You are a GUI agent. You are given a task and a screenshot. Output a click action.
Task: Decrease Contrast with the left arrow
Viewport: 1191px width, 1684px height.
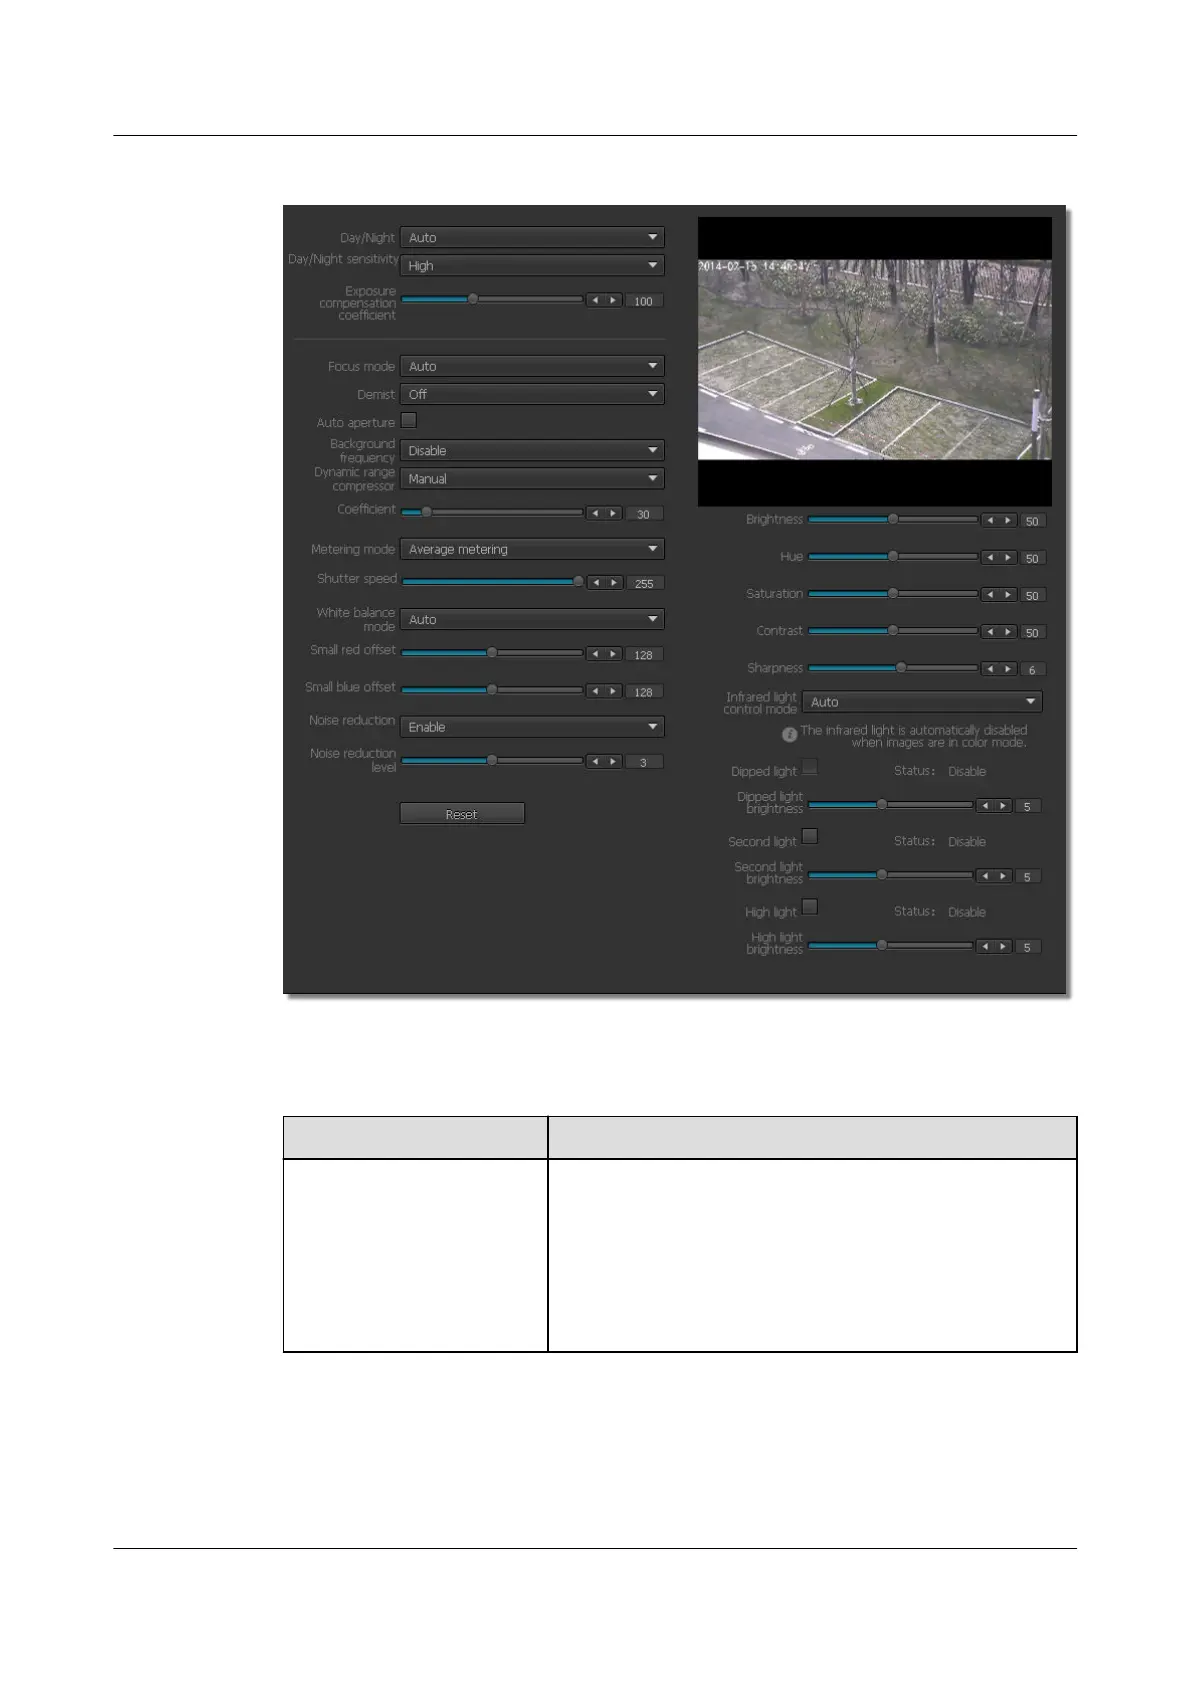[990, 631]
